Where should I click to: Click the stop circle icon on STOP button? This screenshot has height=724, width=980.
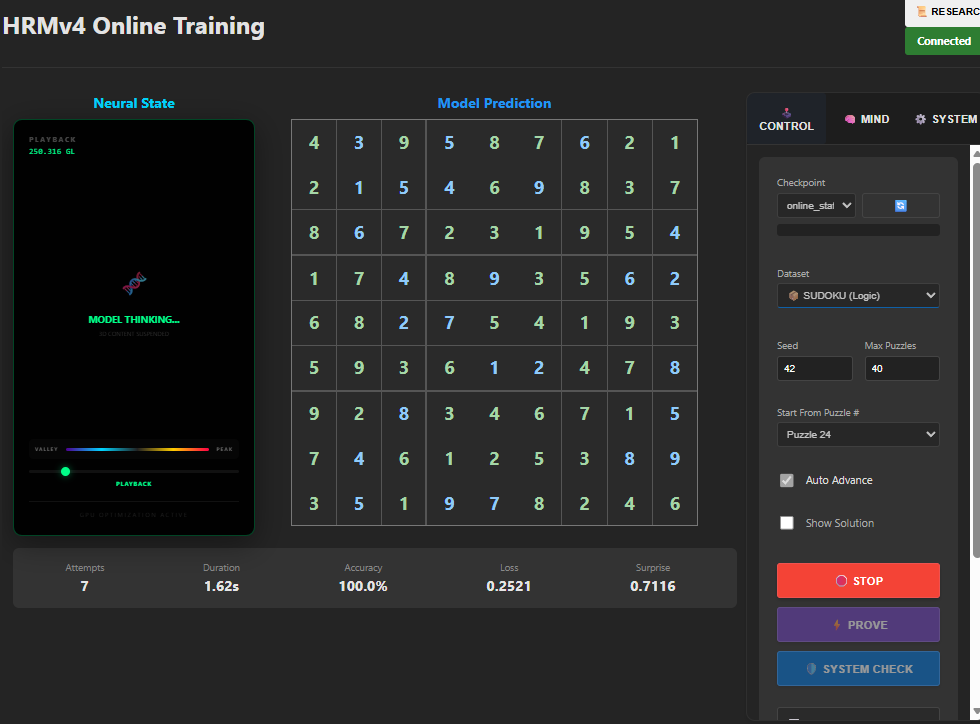pyautogui.click(x=841, y=581)
